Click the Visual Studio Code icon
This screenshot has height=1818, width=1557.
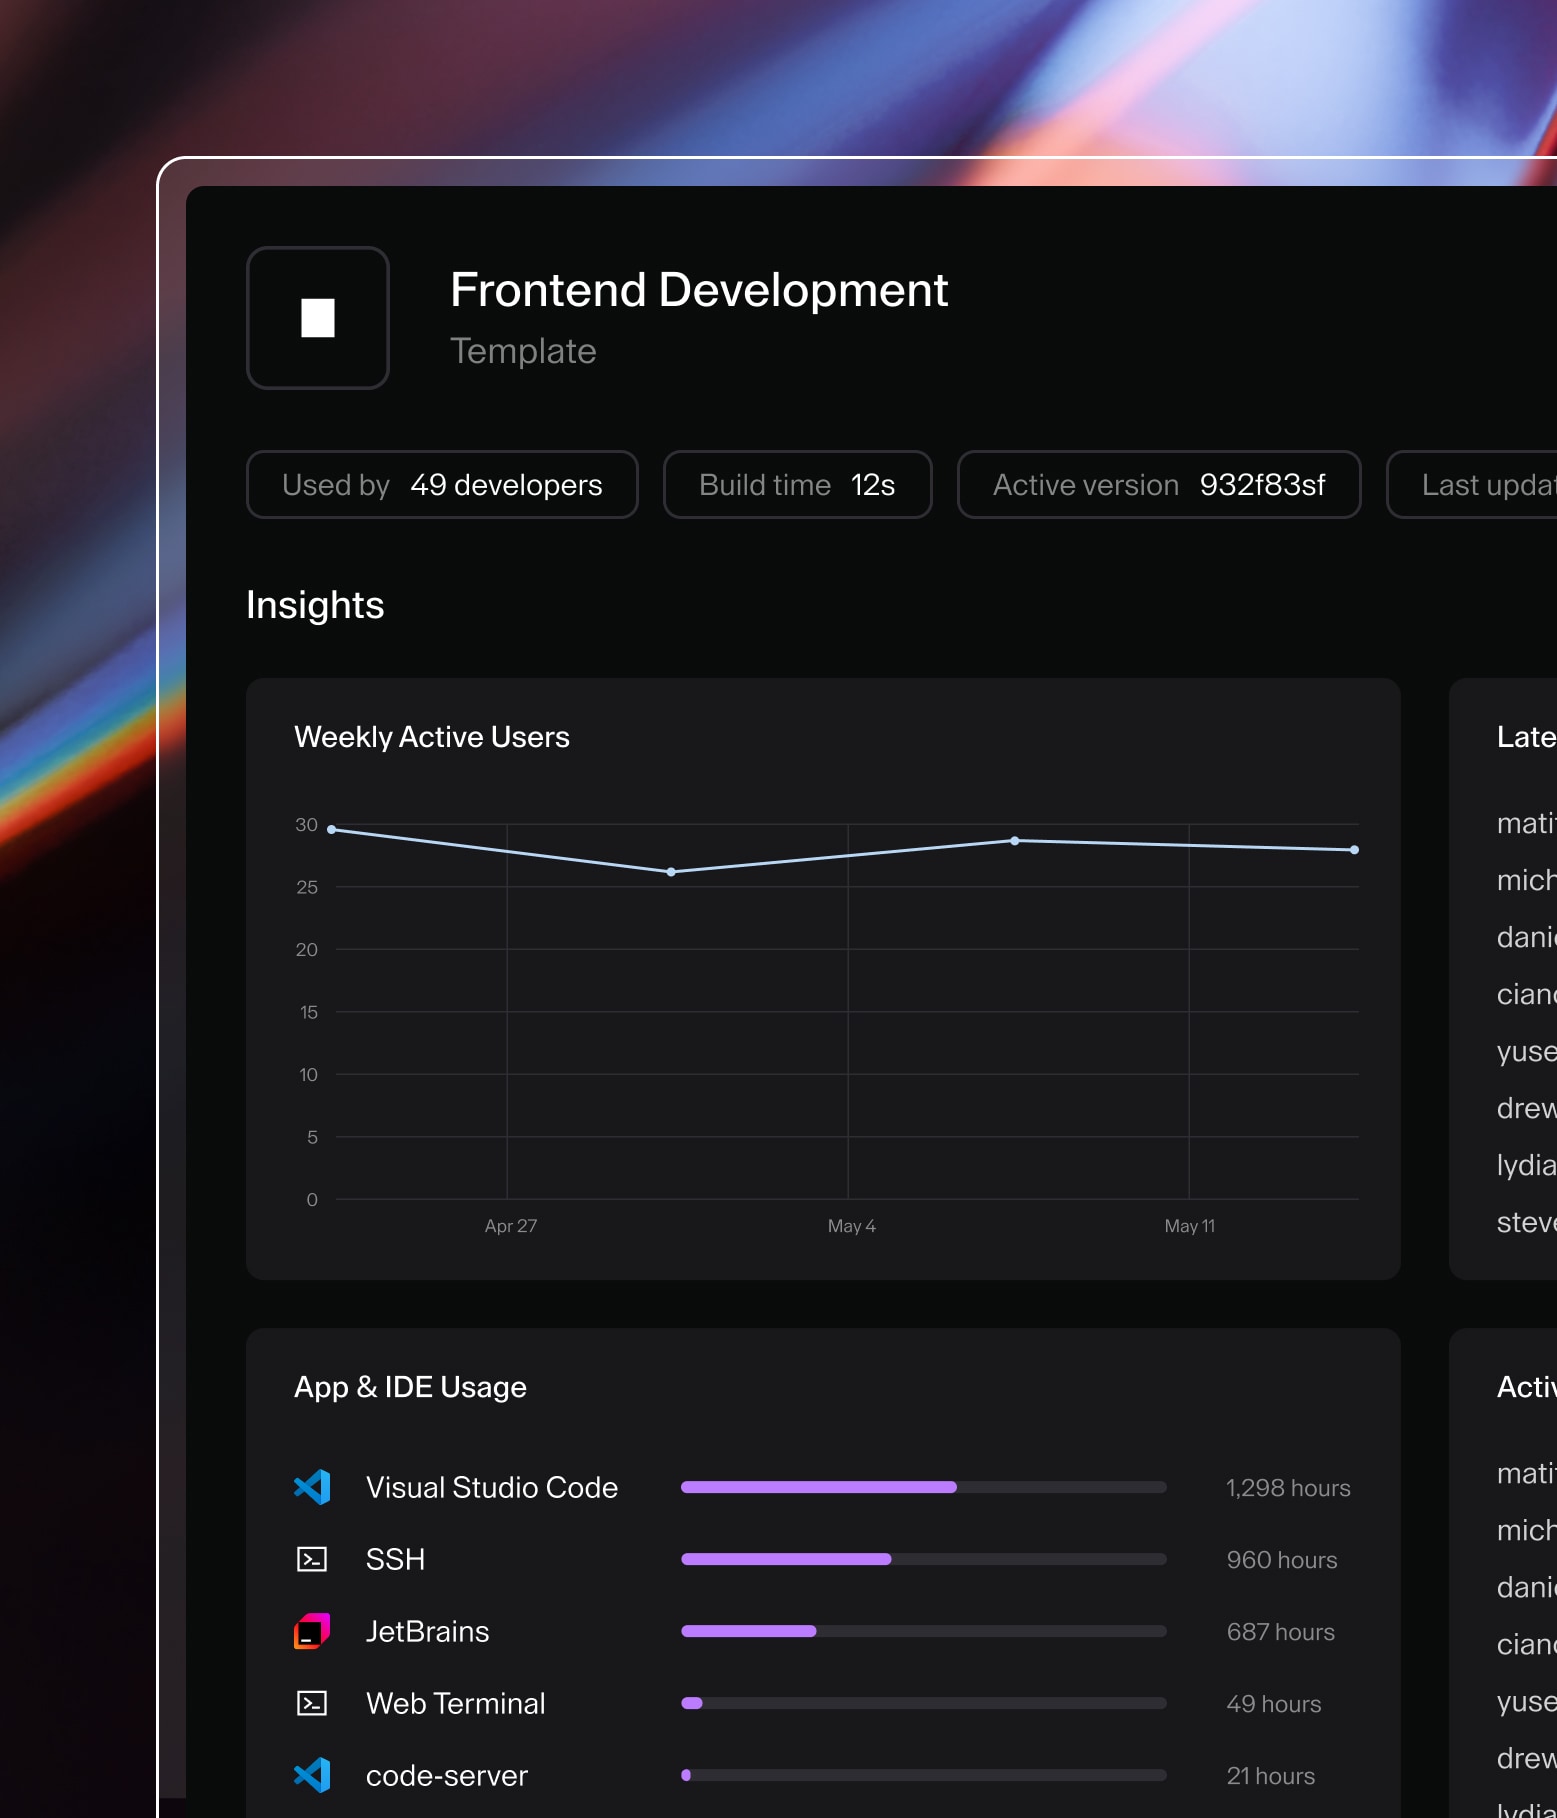(312, 1487)
